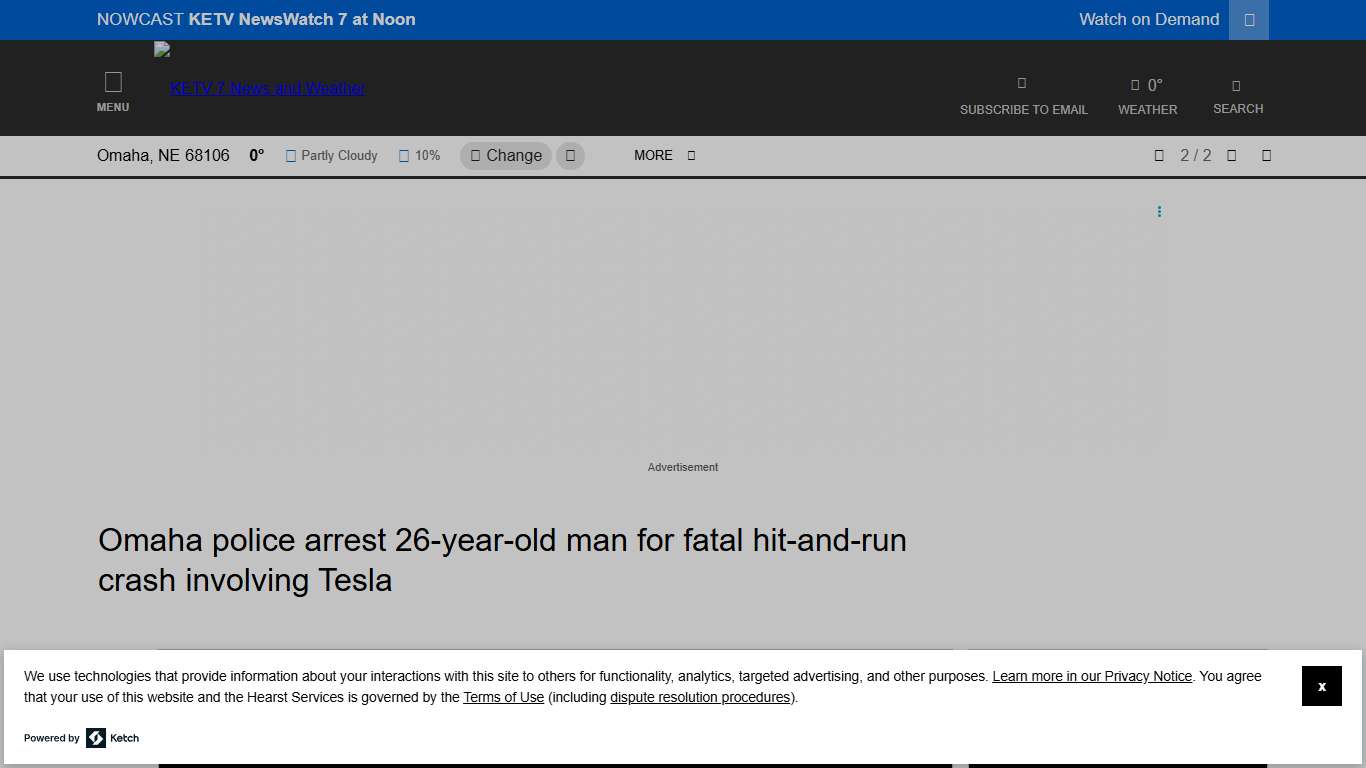Expand the alerts counter showing 2/2
Screen dimensions: 1366x768
1196,155
